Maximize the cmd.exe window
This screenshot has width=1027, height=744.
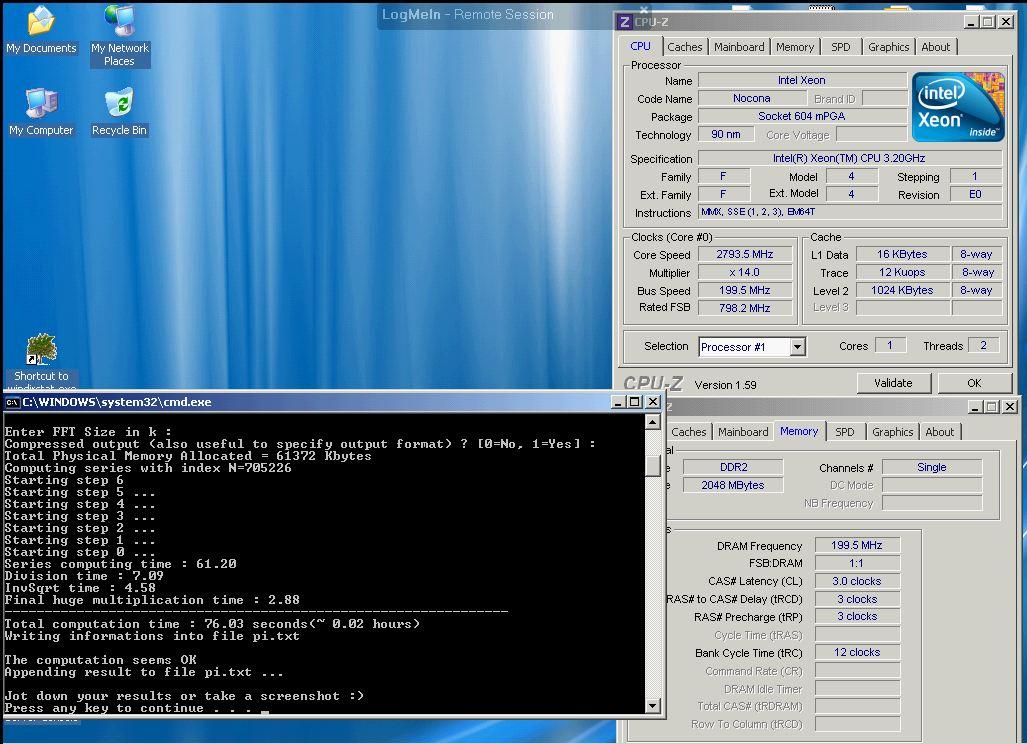[634, 402]
